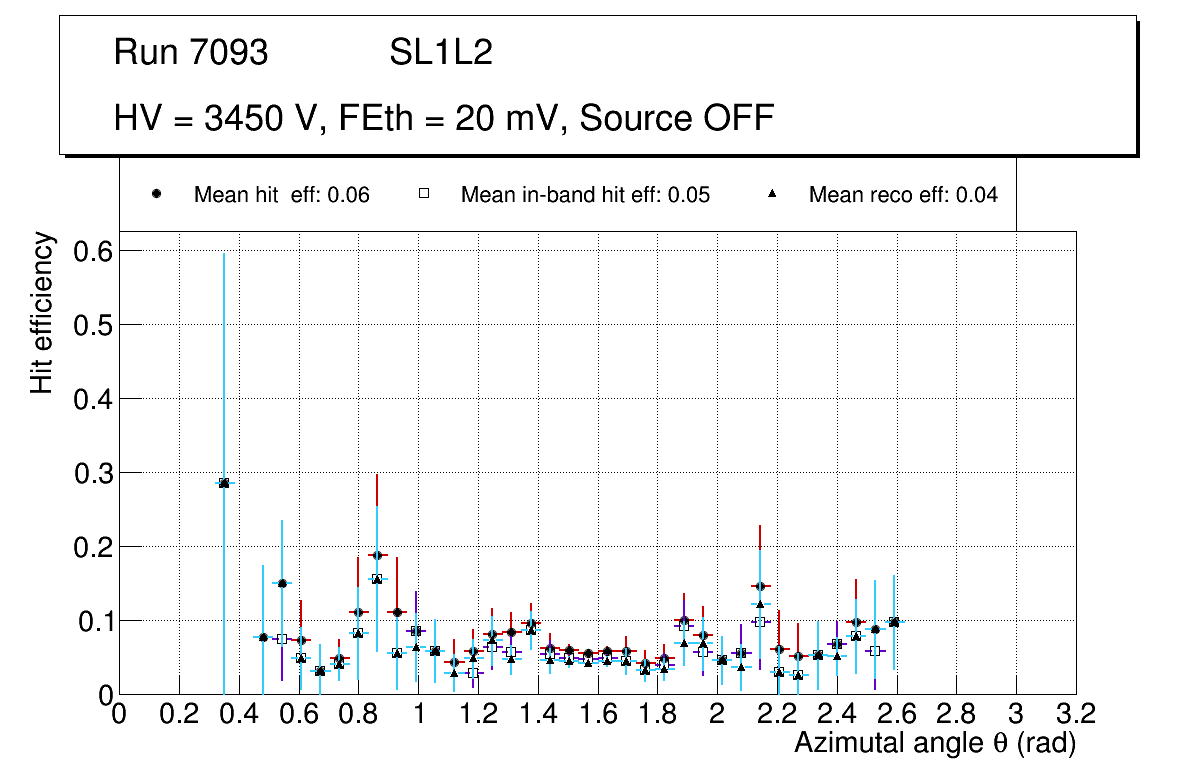1196x772 pixels.
Task: Click the circle marker peak near 0.86 rad
Action: (377, 555)
